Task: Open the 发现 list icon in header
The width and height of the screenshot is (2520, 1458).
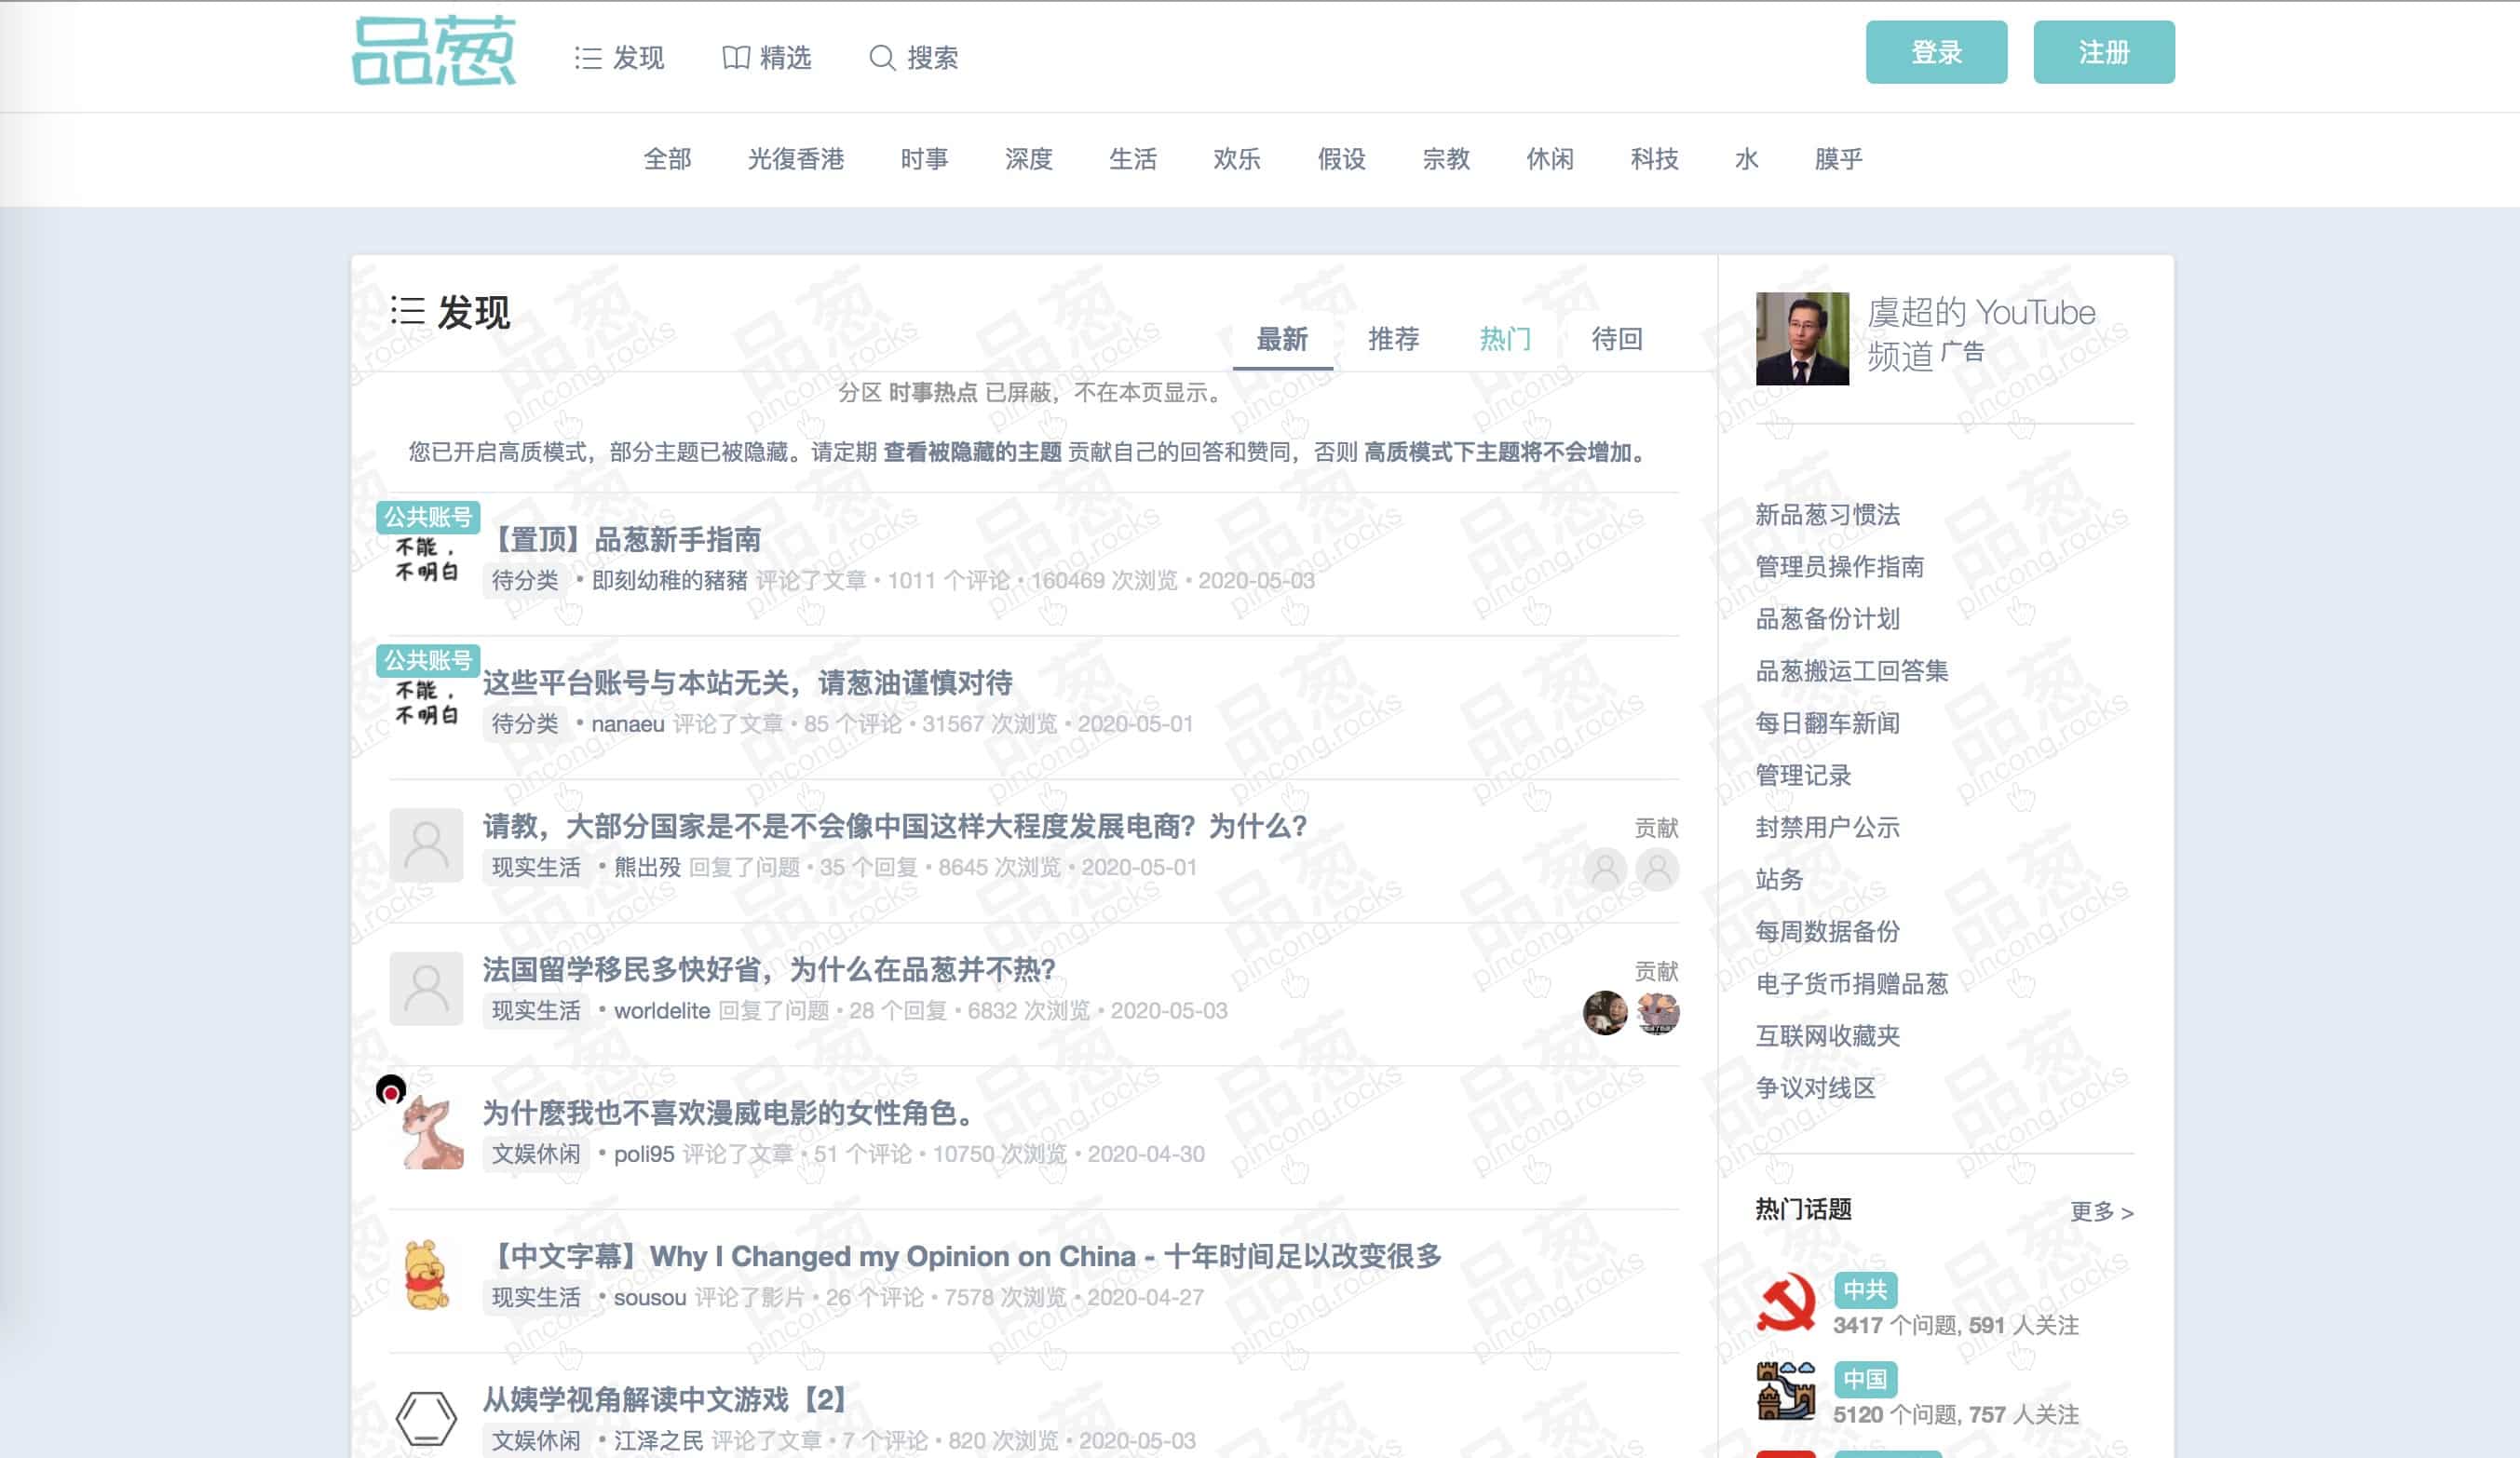Action: [587, 58]
